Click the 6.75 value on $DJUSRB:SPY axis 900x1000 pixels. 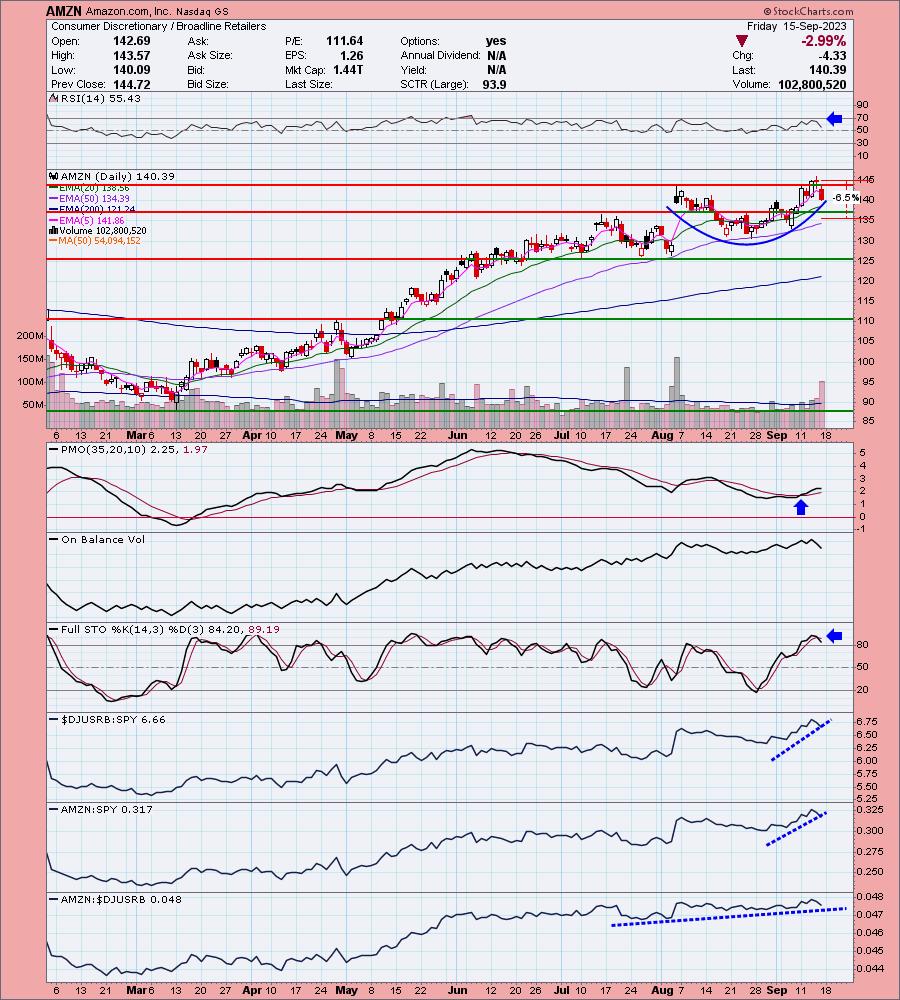867,721
